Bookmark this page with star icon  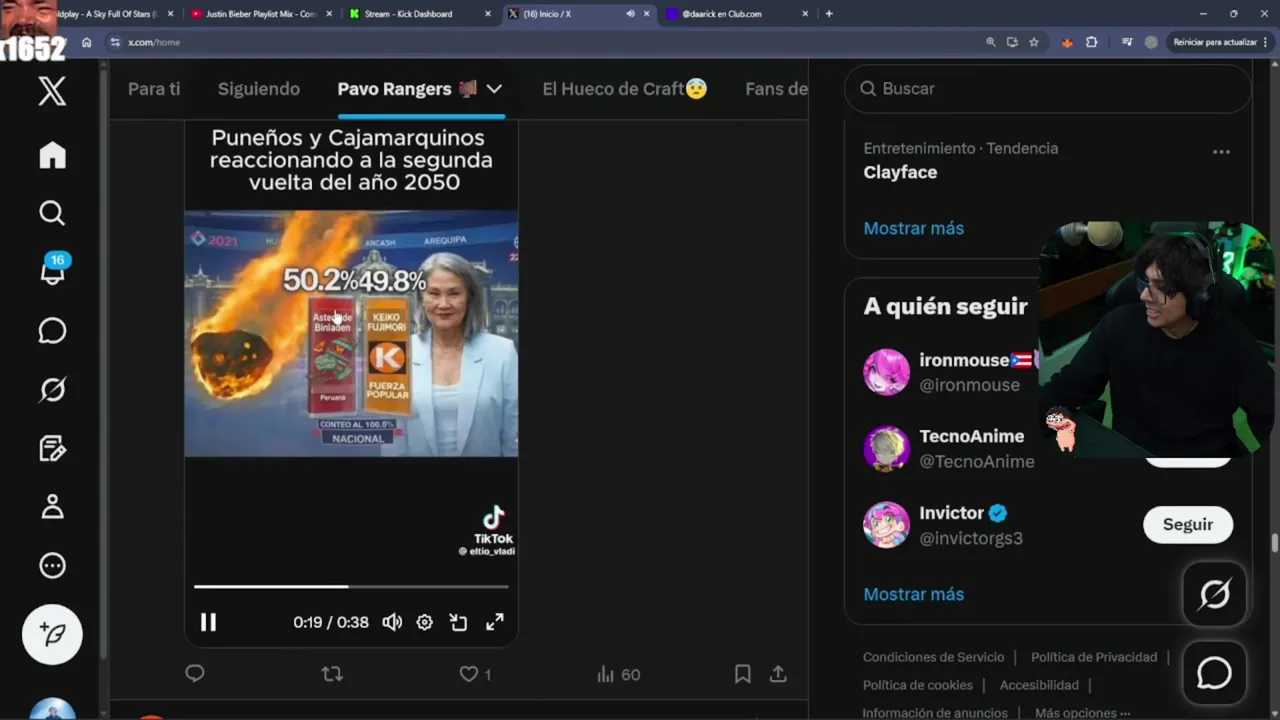click(x=1034, y=42)
